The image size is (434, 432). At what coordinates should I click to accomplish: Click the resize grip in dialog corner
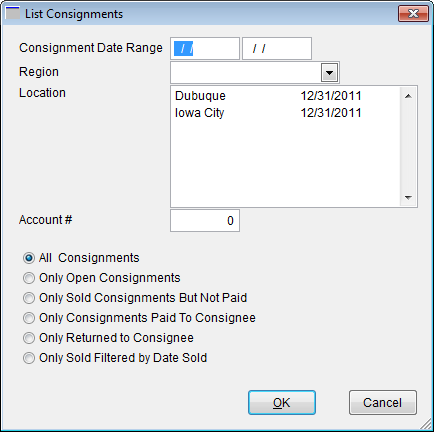pyautogui.click(x=426, y=424)
